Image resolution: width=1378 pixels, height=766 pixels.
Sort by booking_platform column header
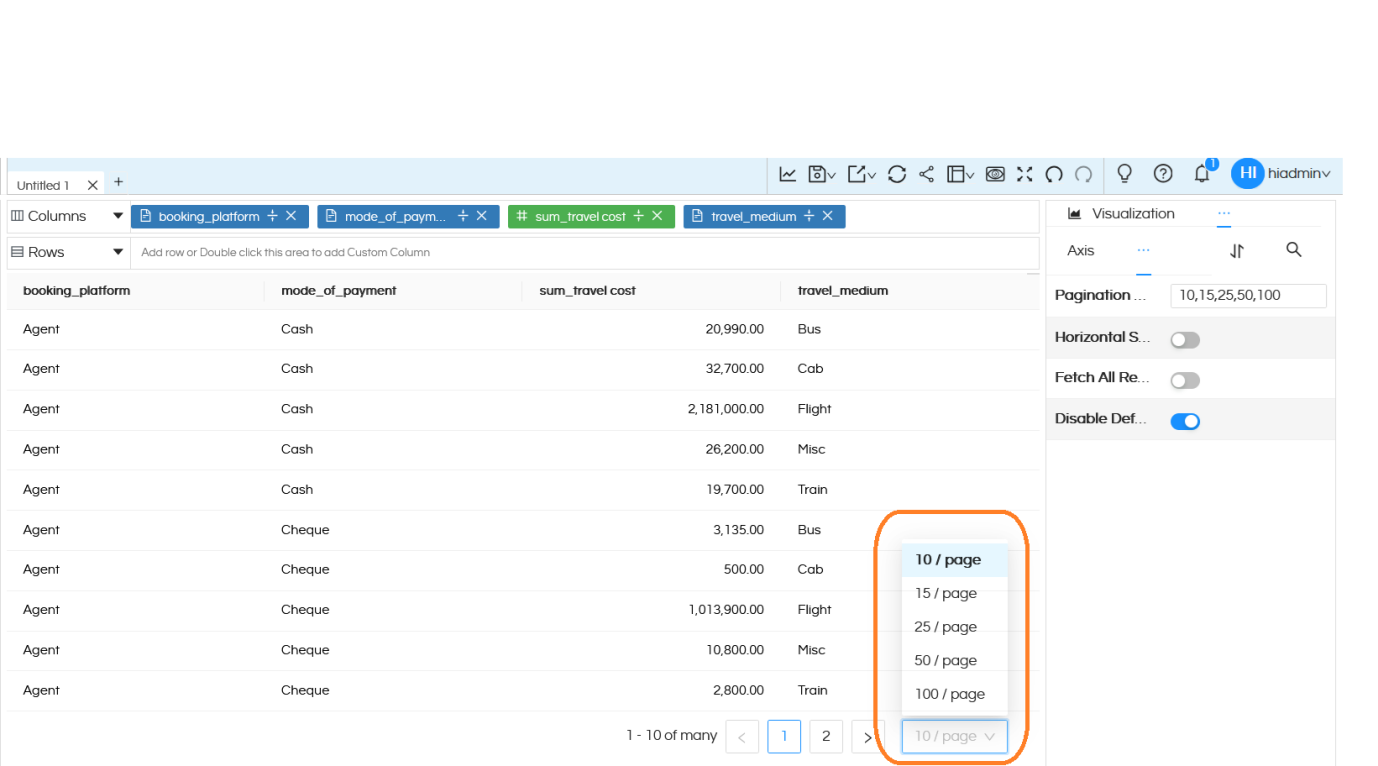(77, 291)
